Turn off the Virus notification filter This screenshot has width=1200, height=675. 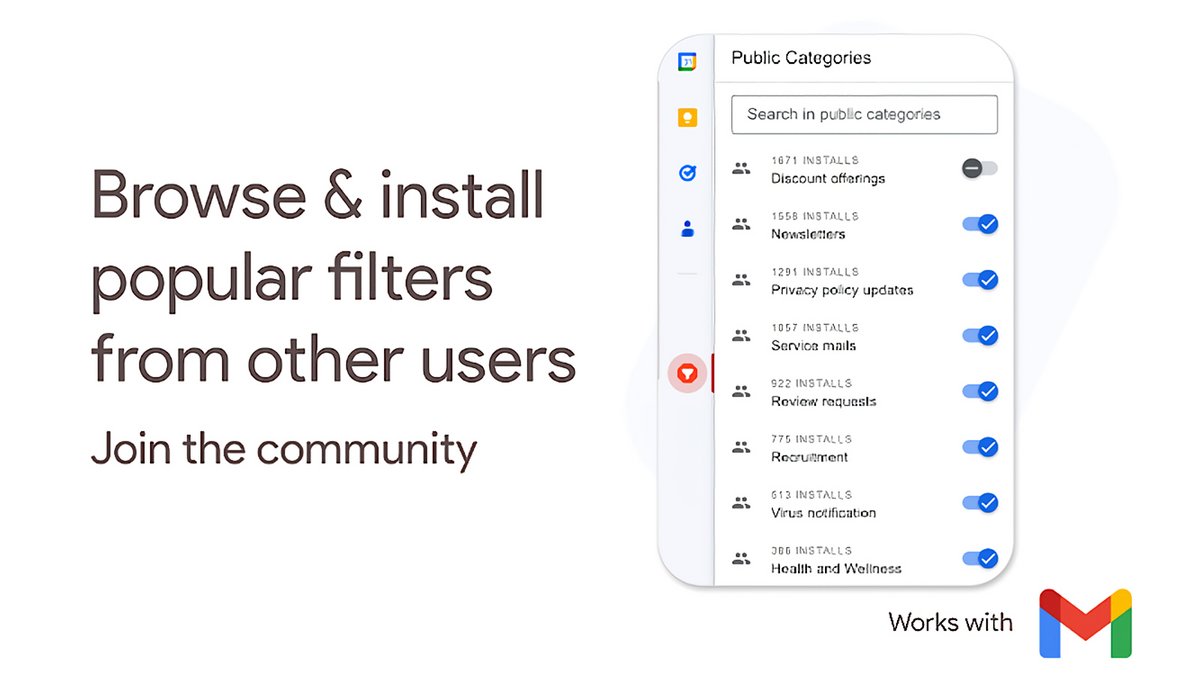point(980,502)
